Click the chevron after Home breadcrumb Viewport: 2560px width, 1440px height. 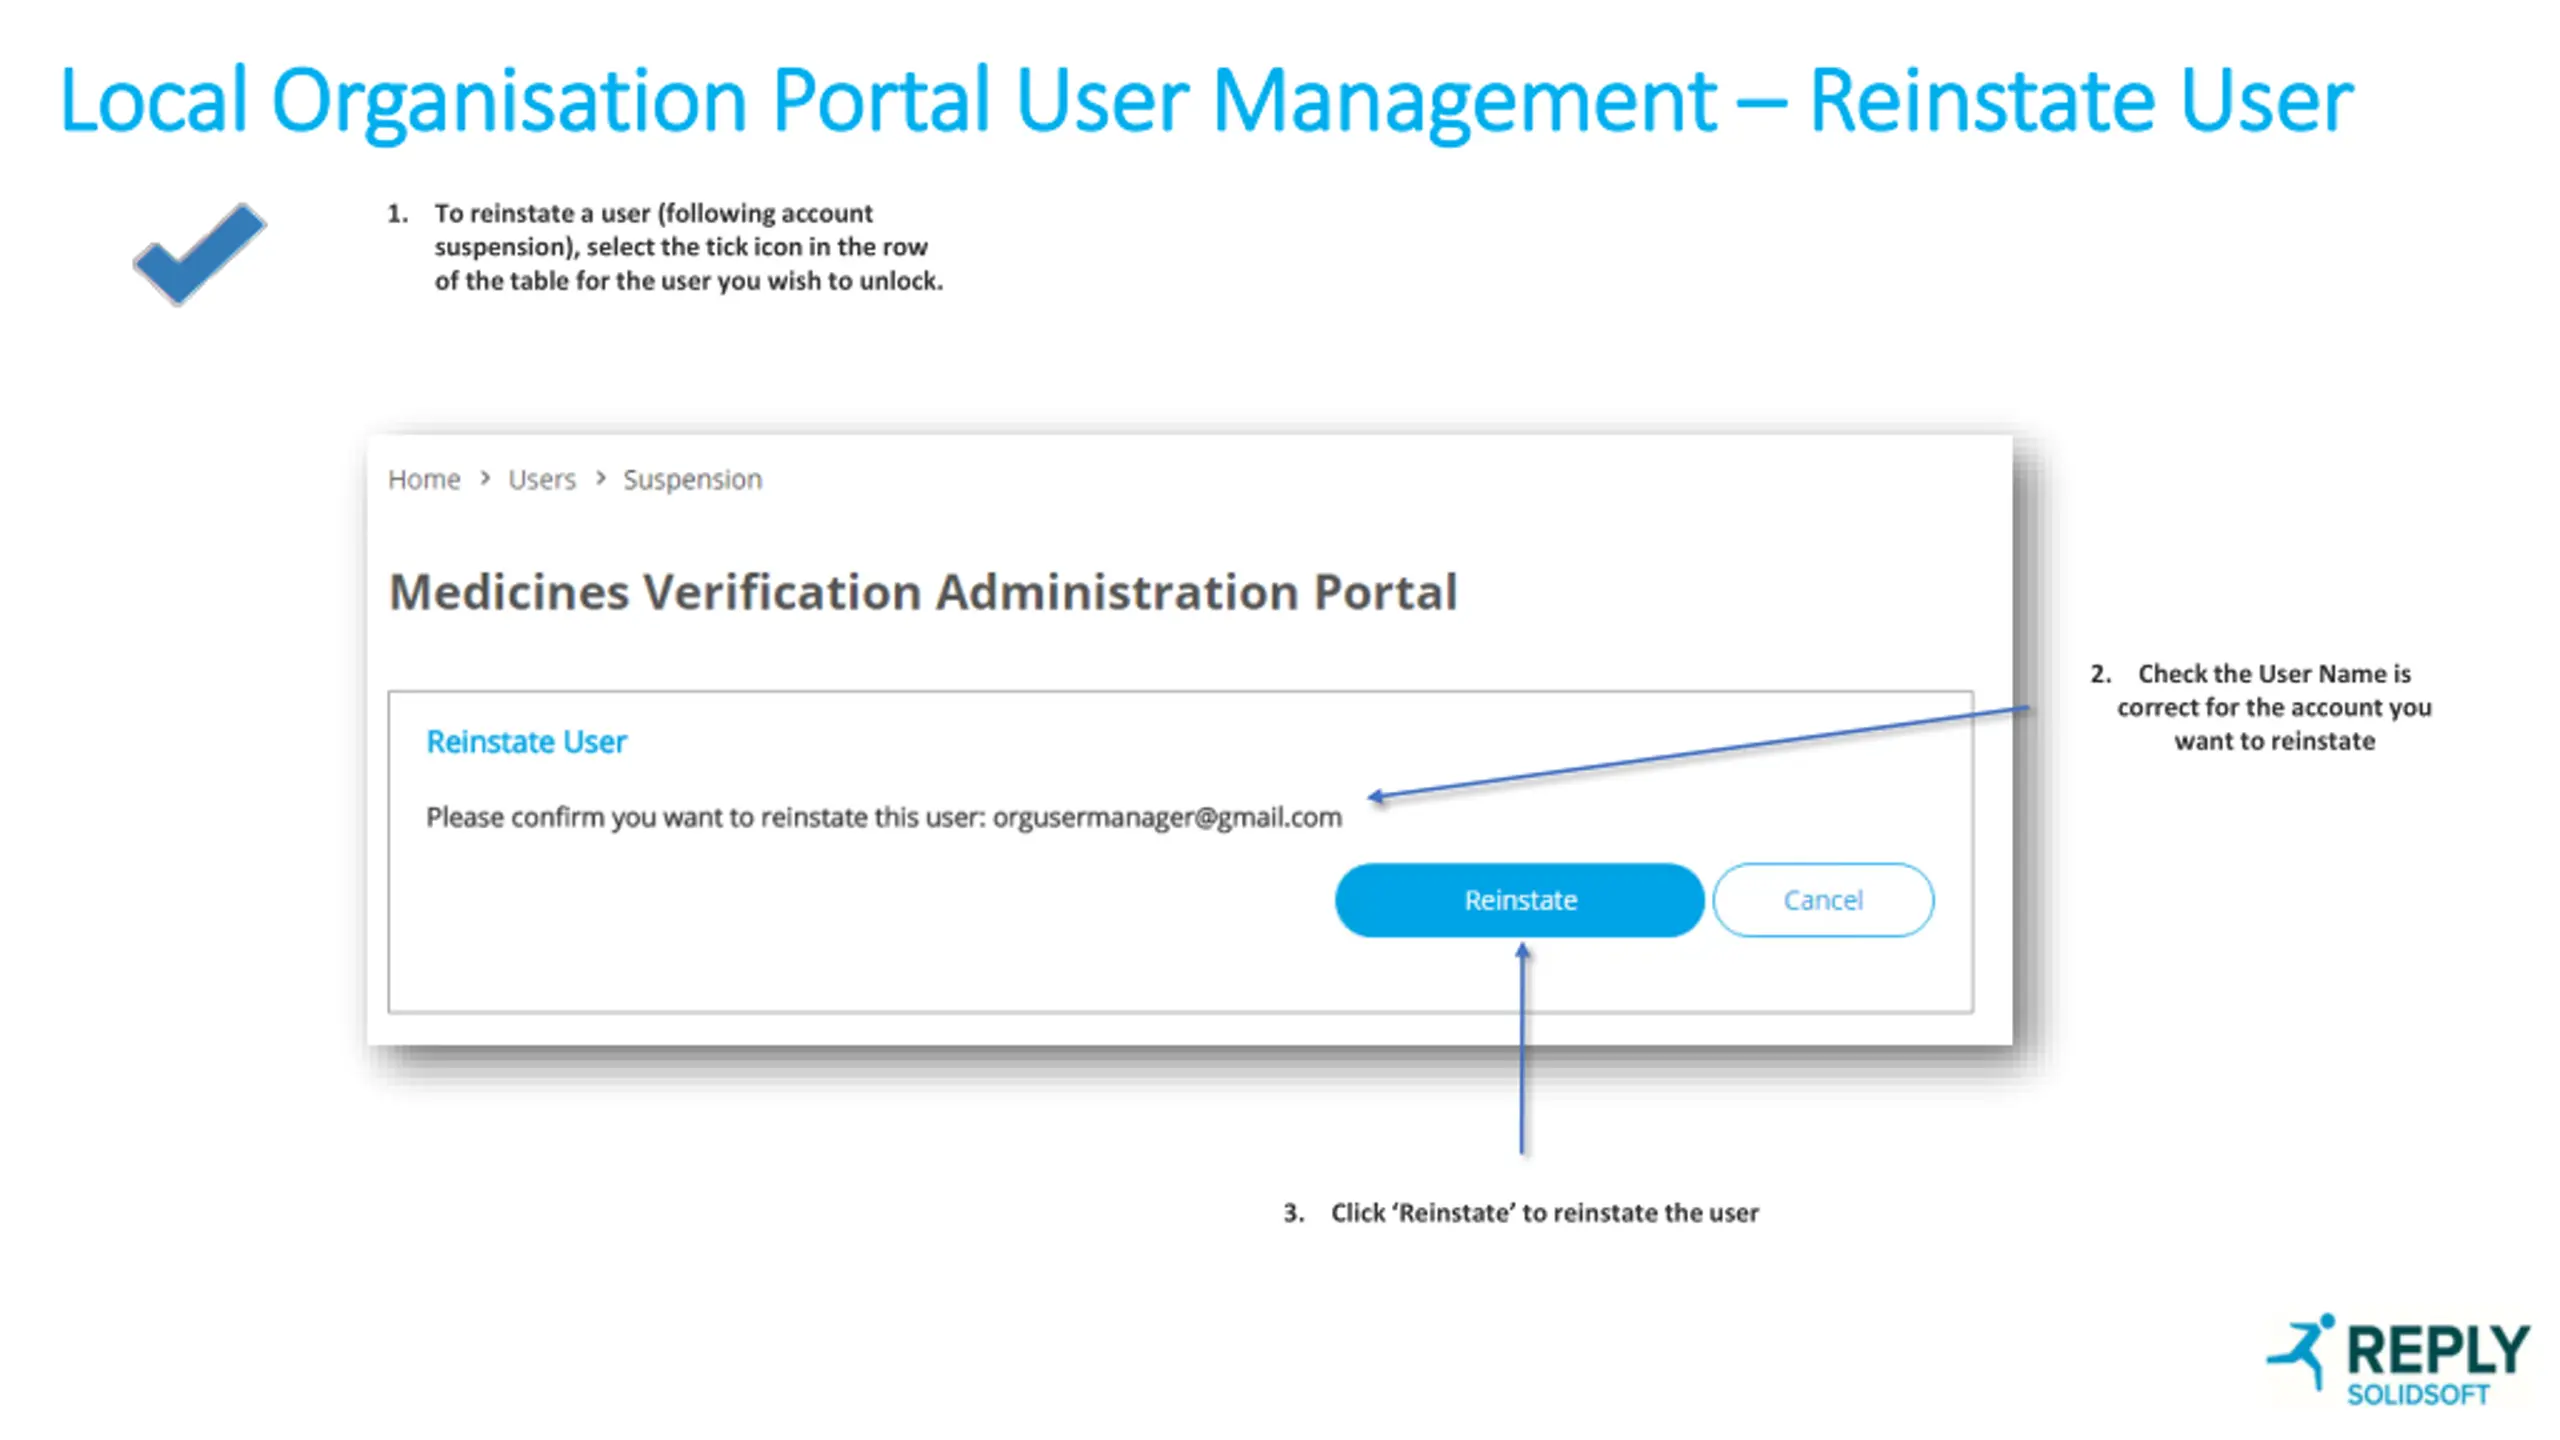[x=485, y=479]
